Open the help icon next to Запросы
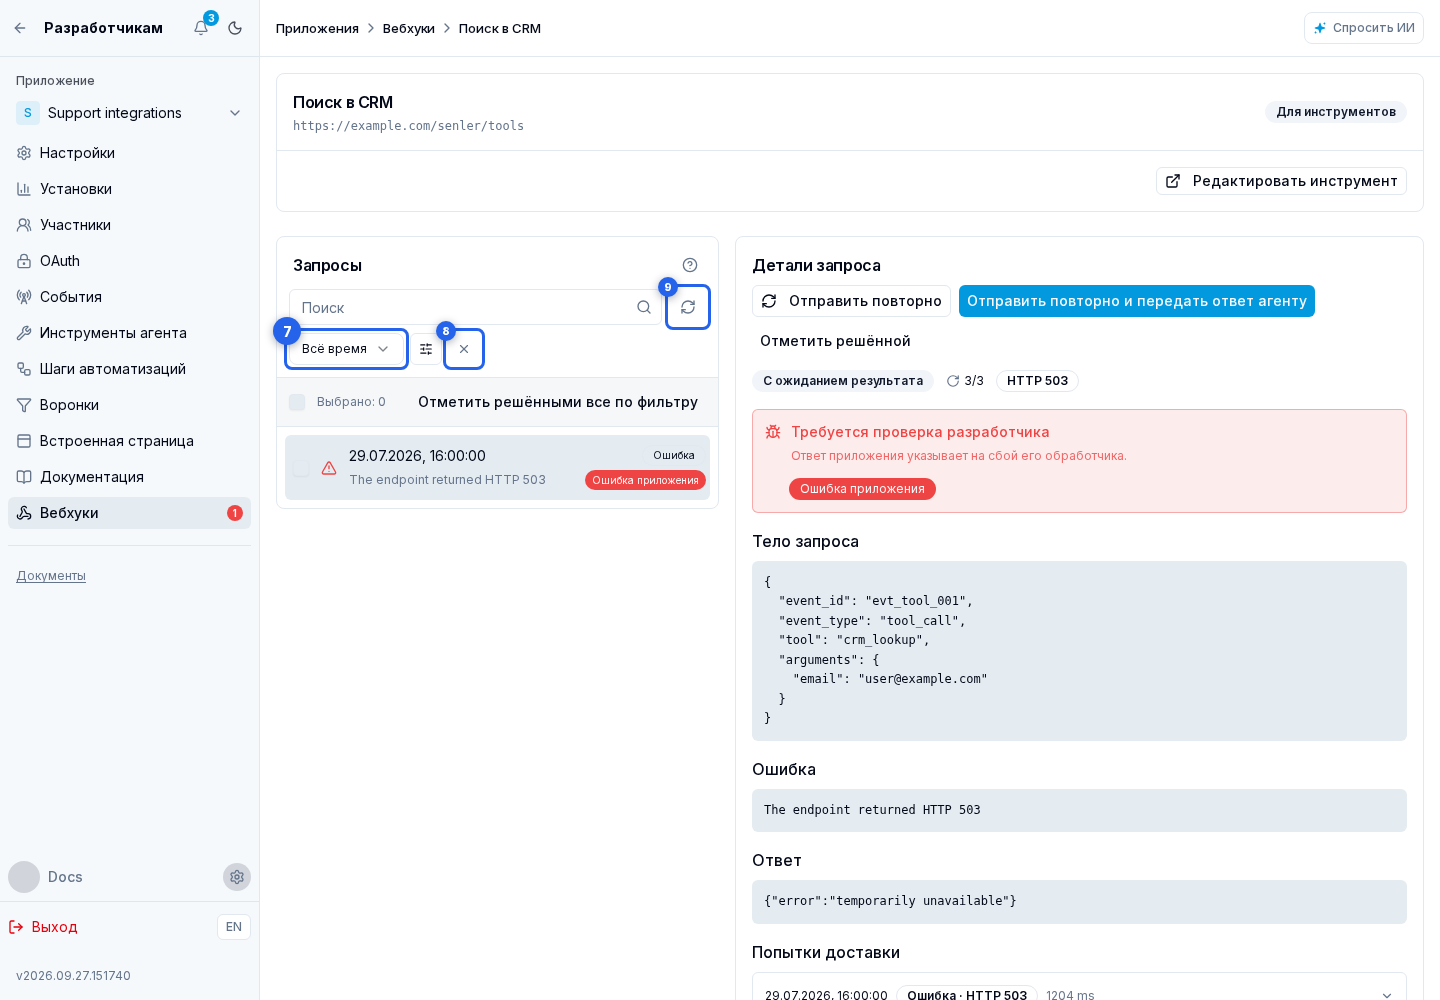The width and height of the screenshot is (1440, 1000). point(690,265)
